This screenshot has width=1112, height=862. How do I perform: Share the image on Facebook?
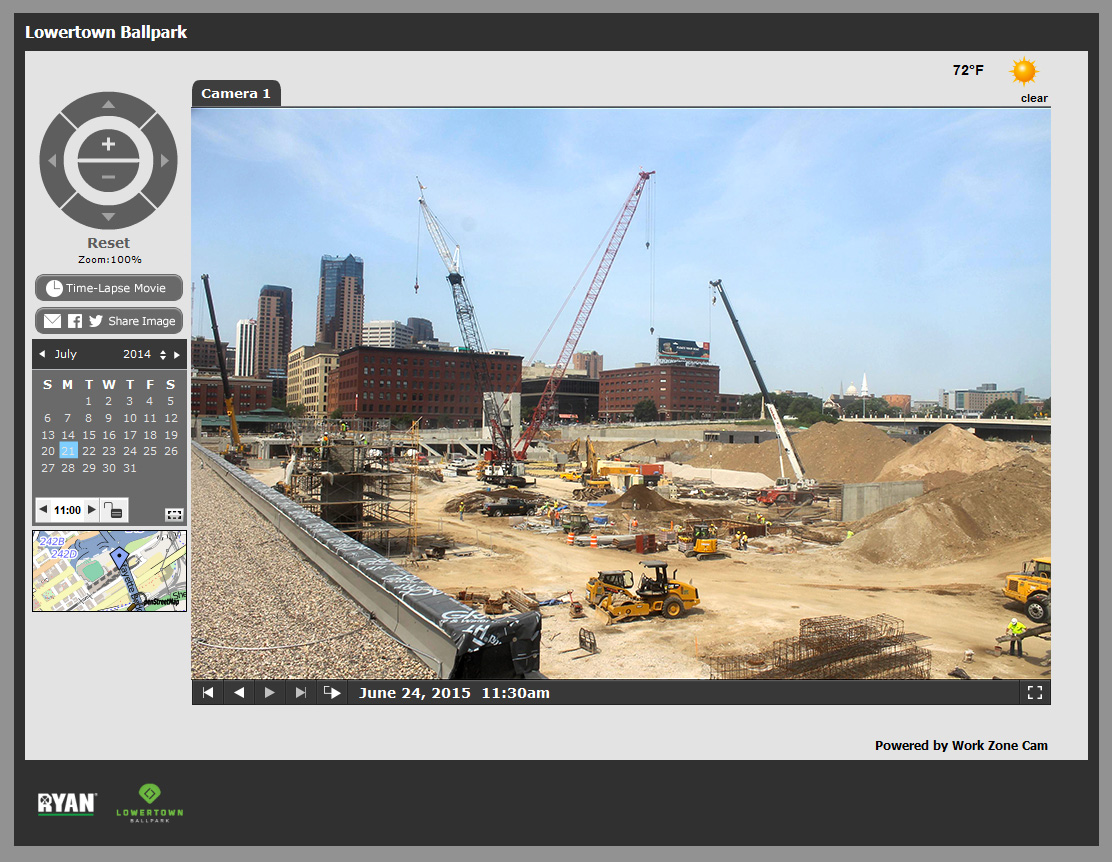73,320
